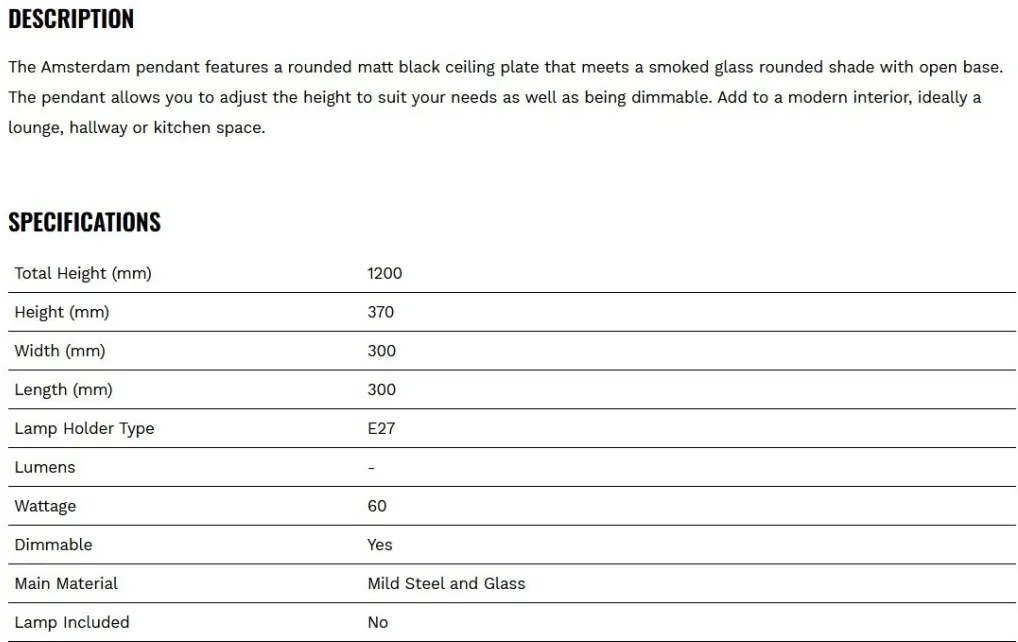Select the Dimmable row label

[53, 545]
